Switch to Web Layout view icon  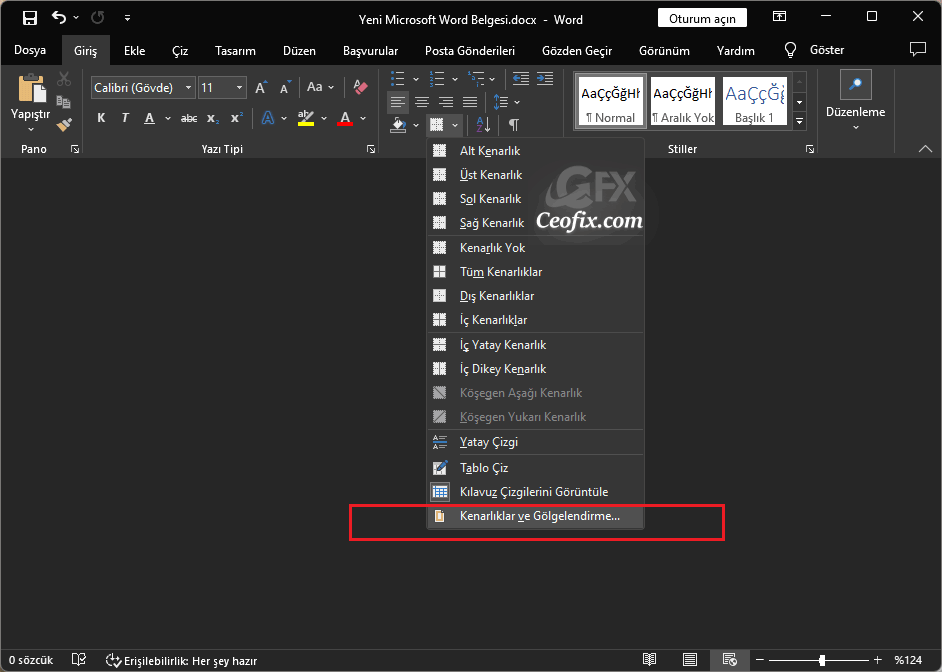click(729, 660)
